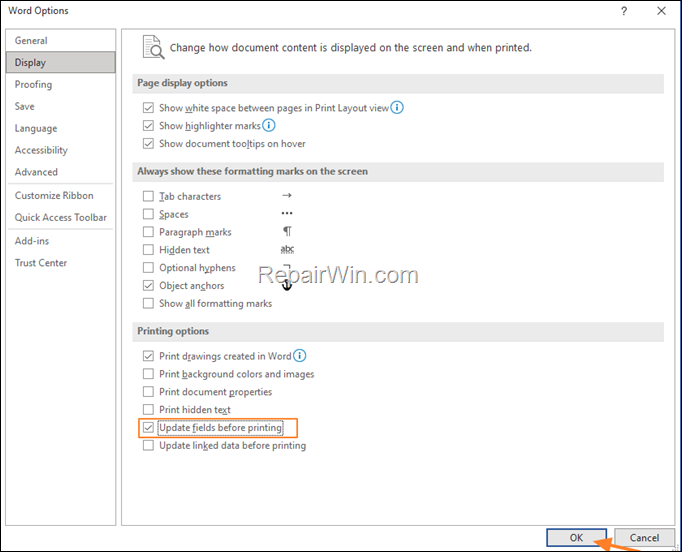The width and height of the screenshot is (682, 552).
Task: Open the Advanced category
Action: [x=61, y=172]
